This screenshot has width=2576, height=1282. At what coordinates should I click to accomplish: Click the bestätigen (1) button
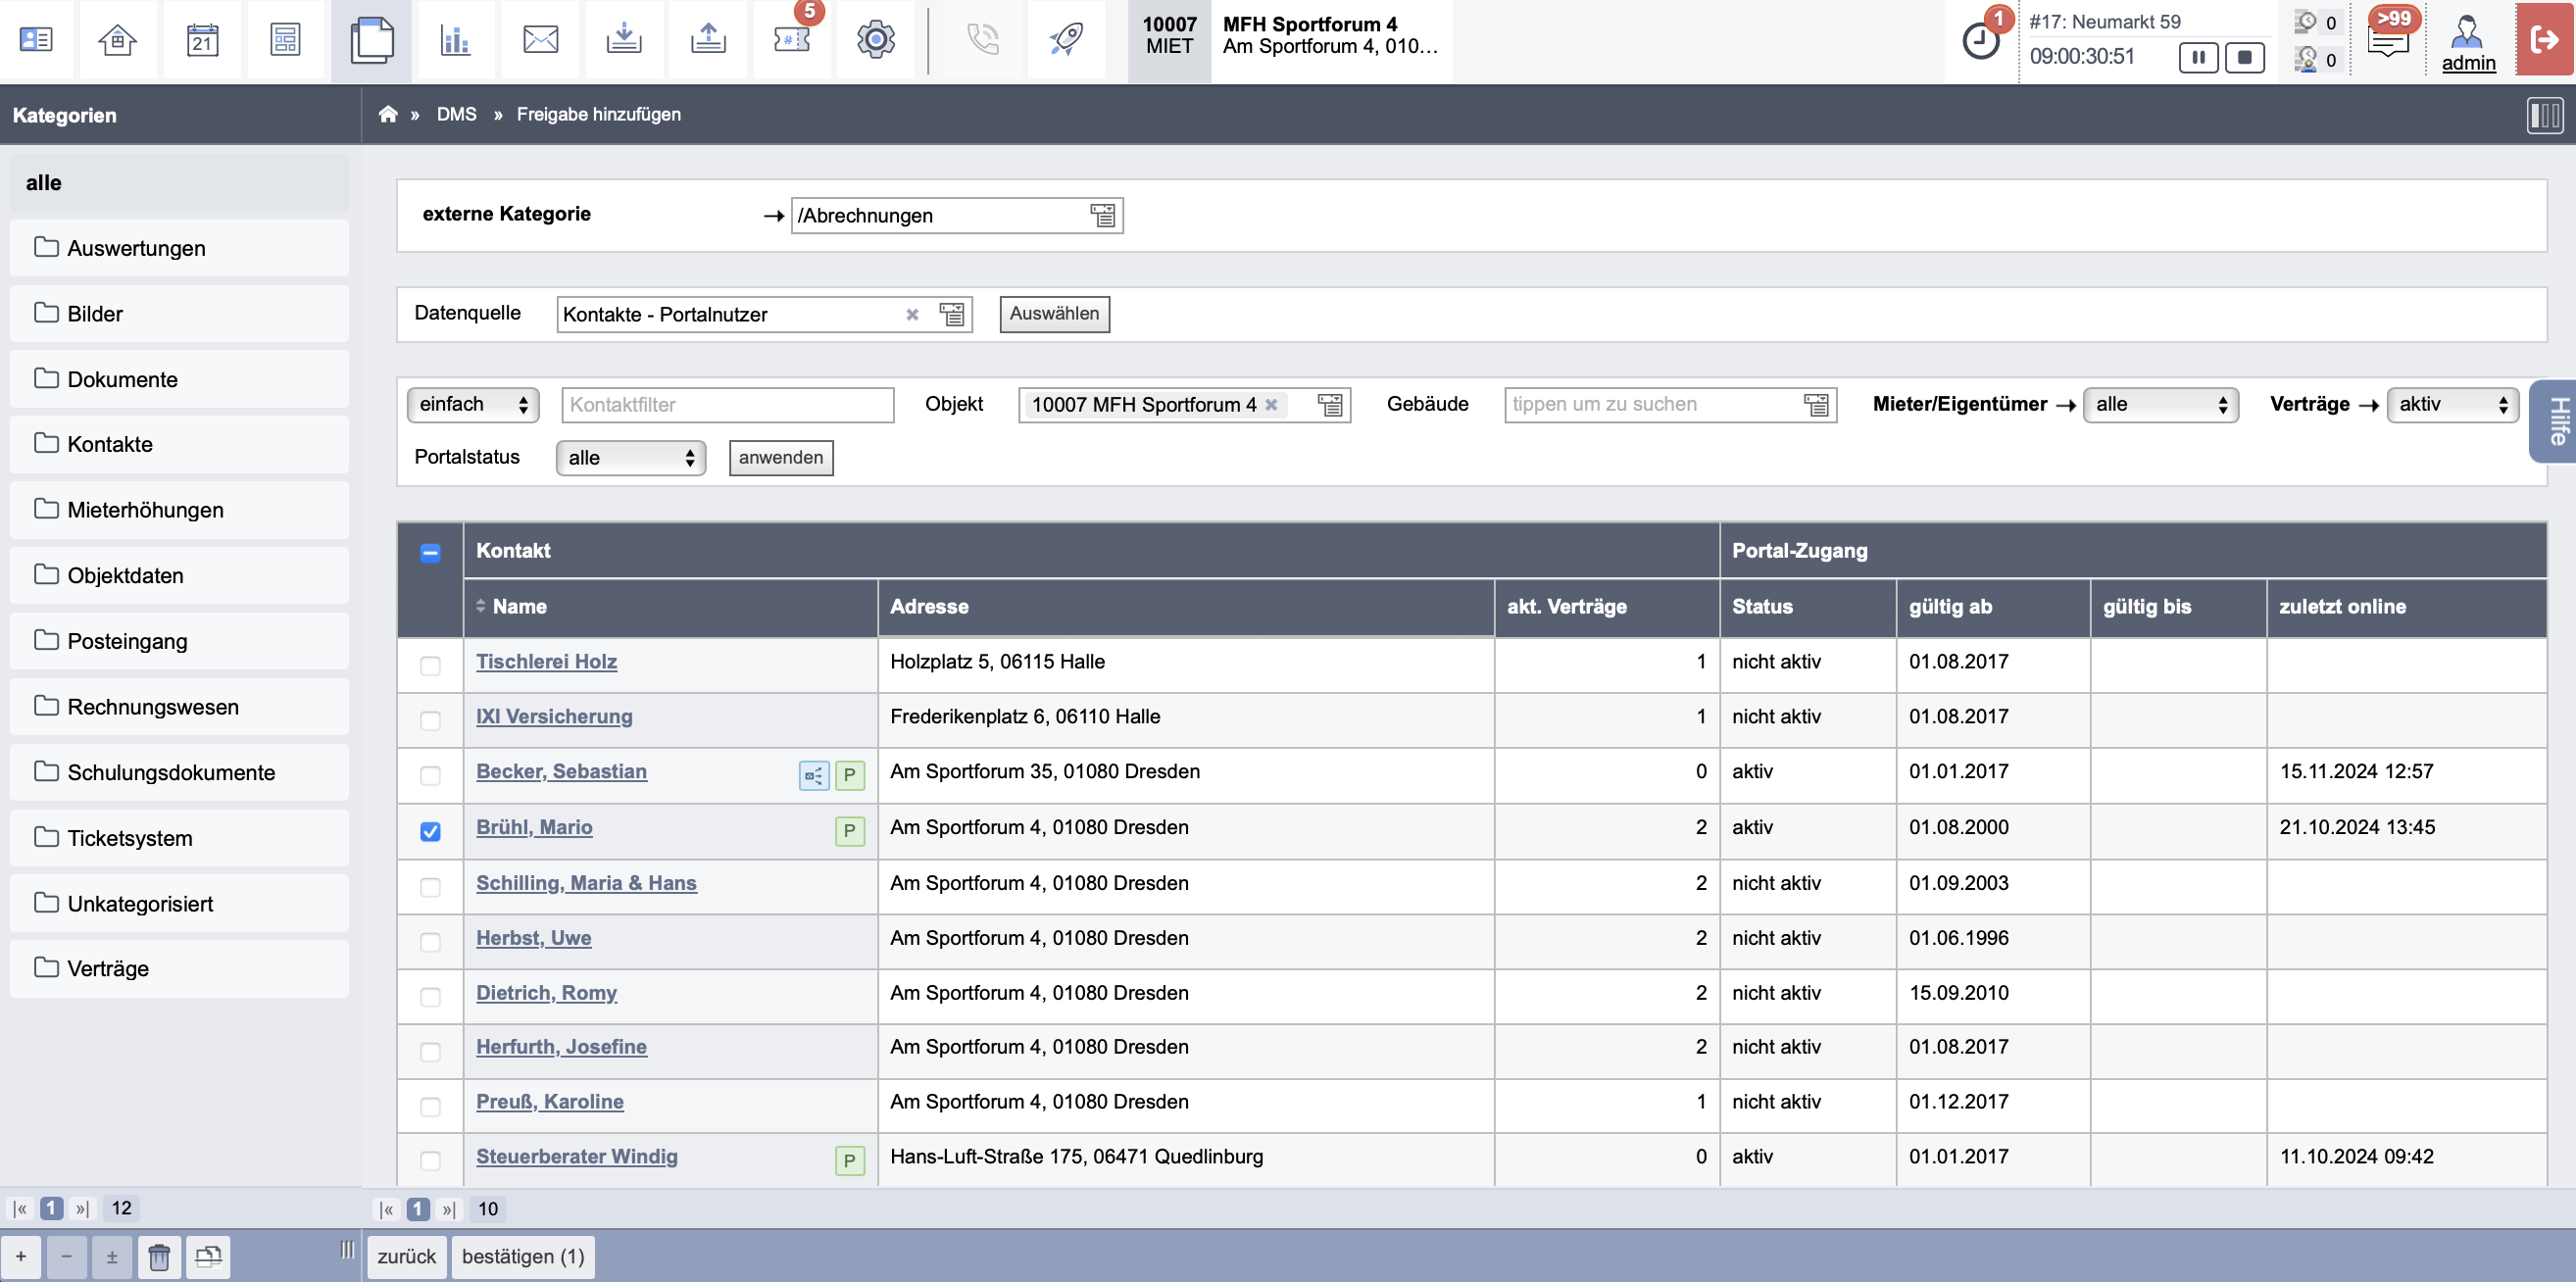523,1257
